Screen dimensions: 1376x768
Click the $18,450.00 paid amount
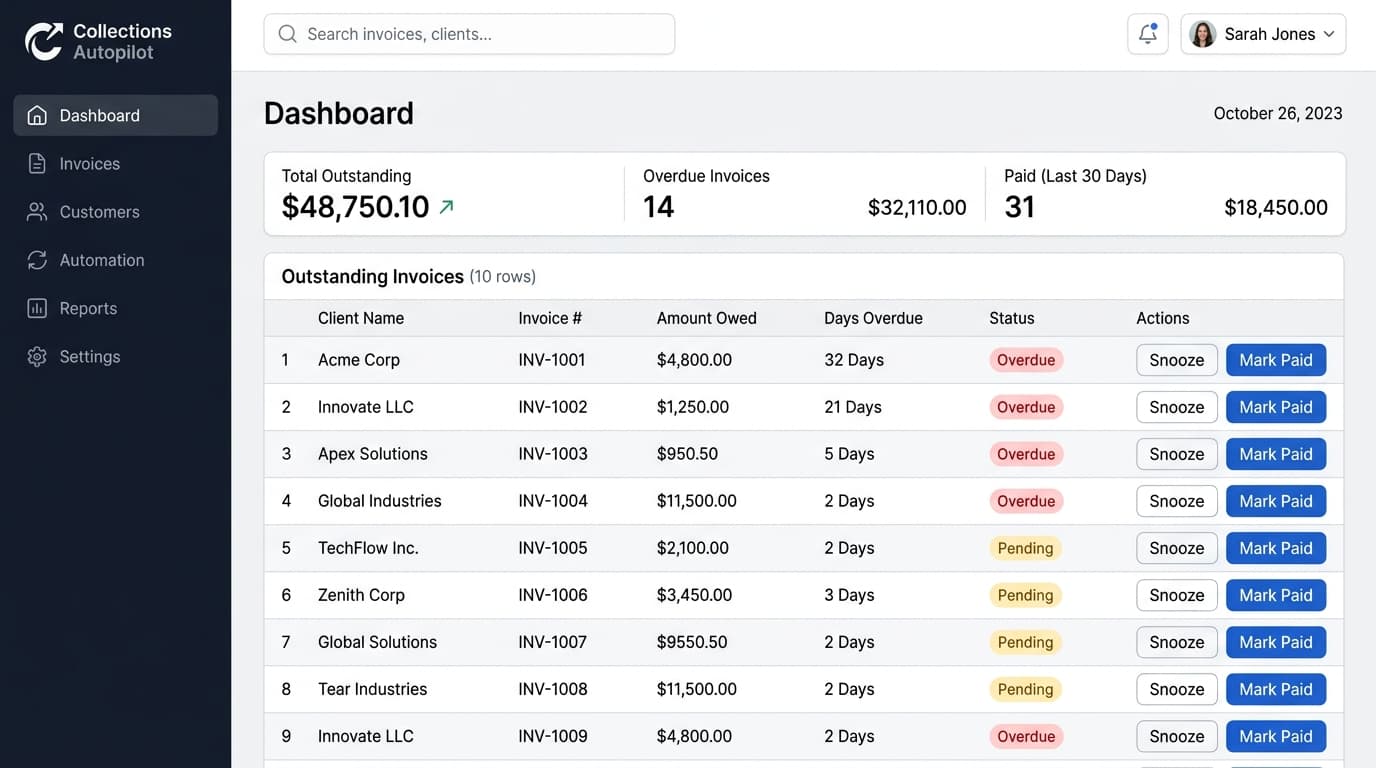pyautogui.click(x=1276, y=208)
